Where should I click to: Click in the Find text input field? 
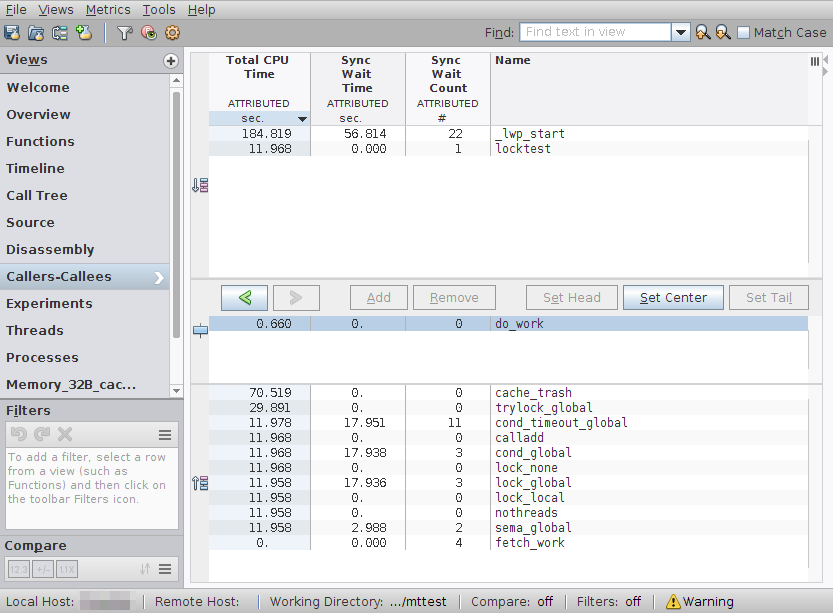pyautogui.click(x=596, y=32)
